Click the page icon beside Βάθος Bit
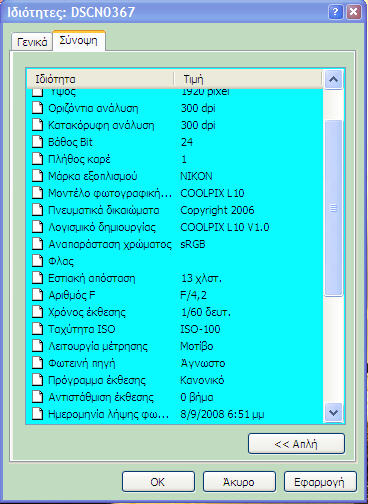Screen dimensions: 368x504 tap(38, 142)
